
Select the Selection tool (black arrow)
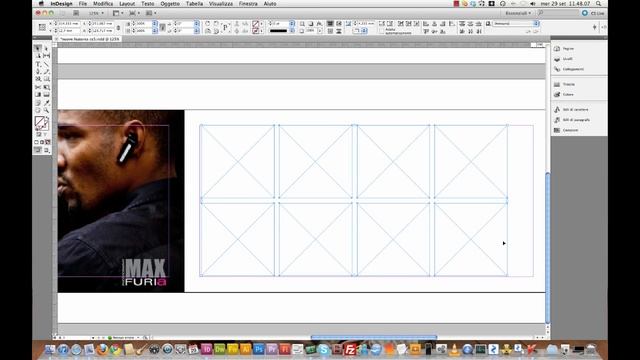click(x=38, y=48)
